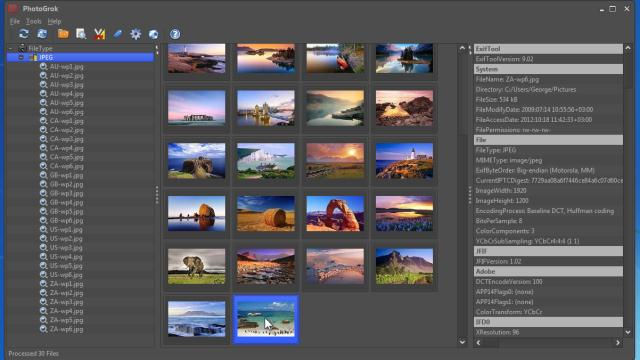
Task: Click the ExifTool section header
Action: 548,49
